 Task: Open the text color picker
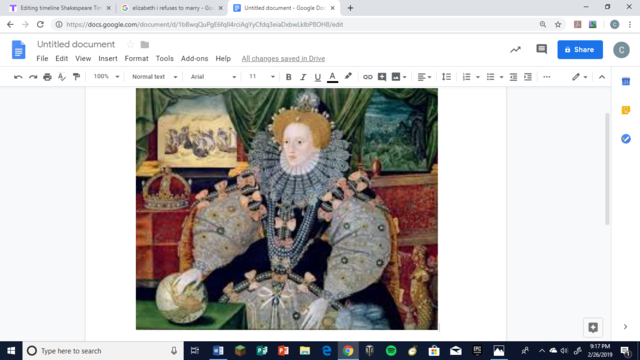pyautogui.click(x=332, y=77)
